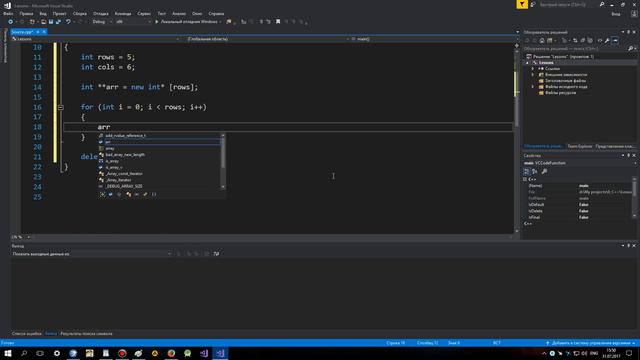Choose 'bad_array_new_length' autocomplete suggestion

tap(159, 155)
